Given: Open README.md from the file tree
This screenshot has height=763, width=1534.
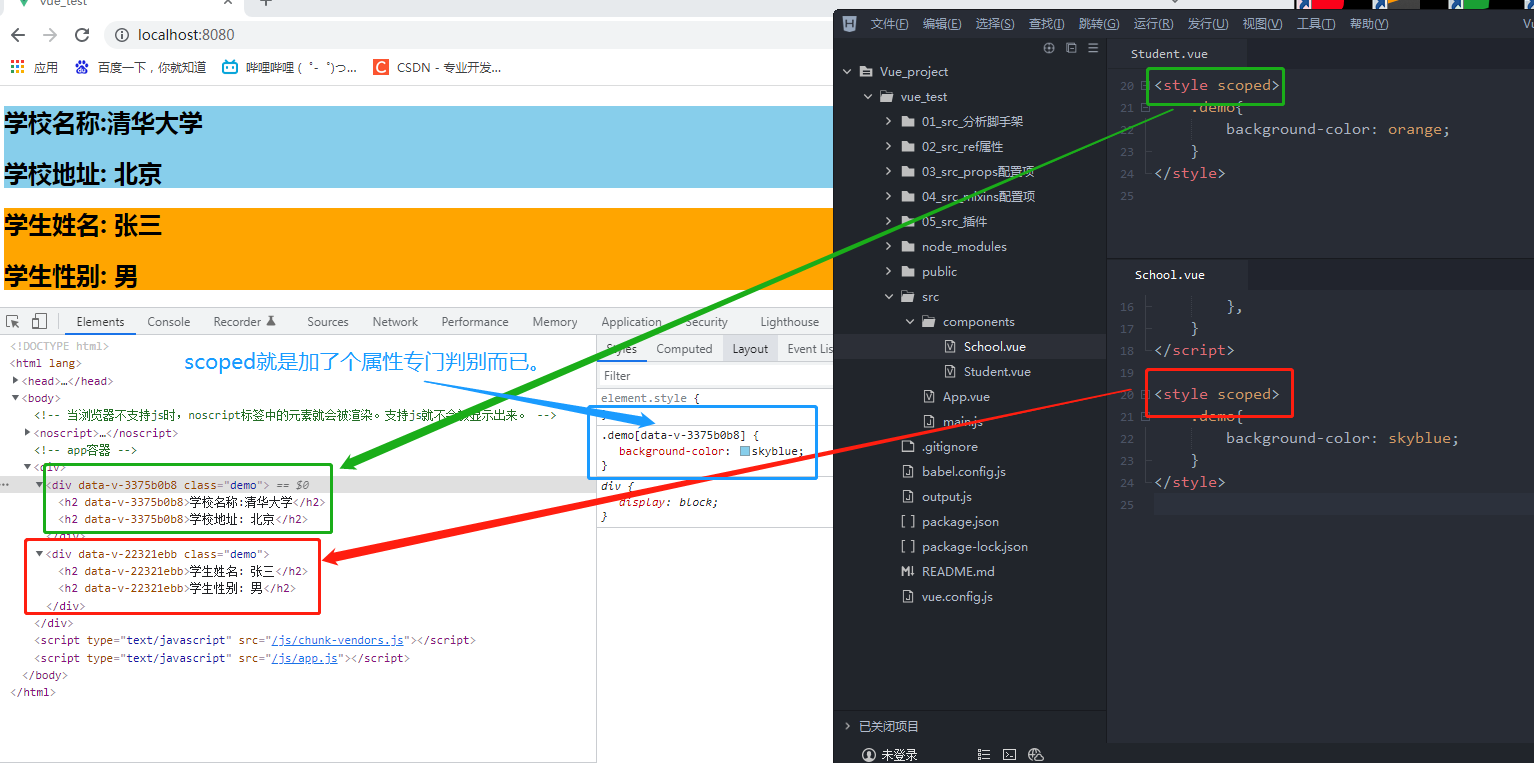Looking at the screenshot, I should (958, 572).
